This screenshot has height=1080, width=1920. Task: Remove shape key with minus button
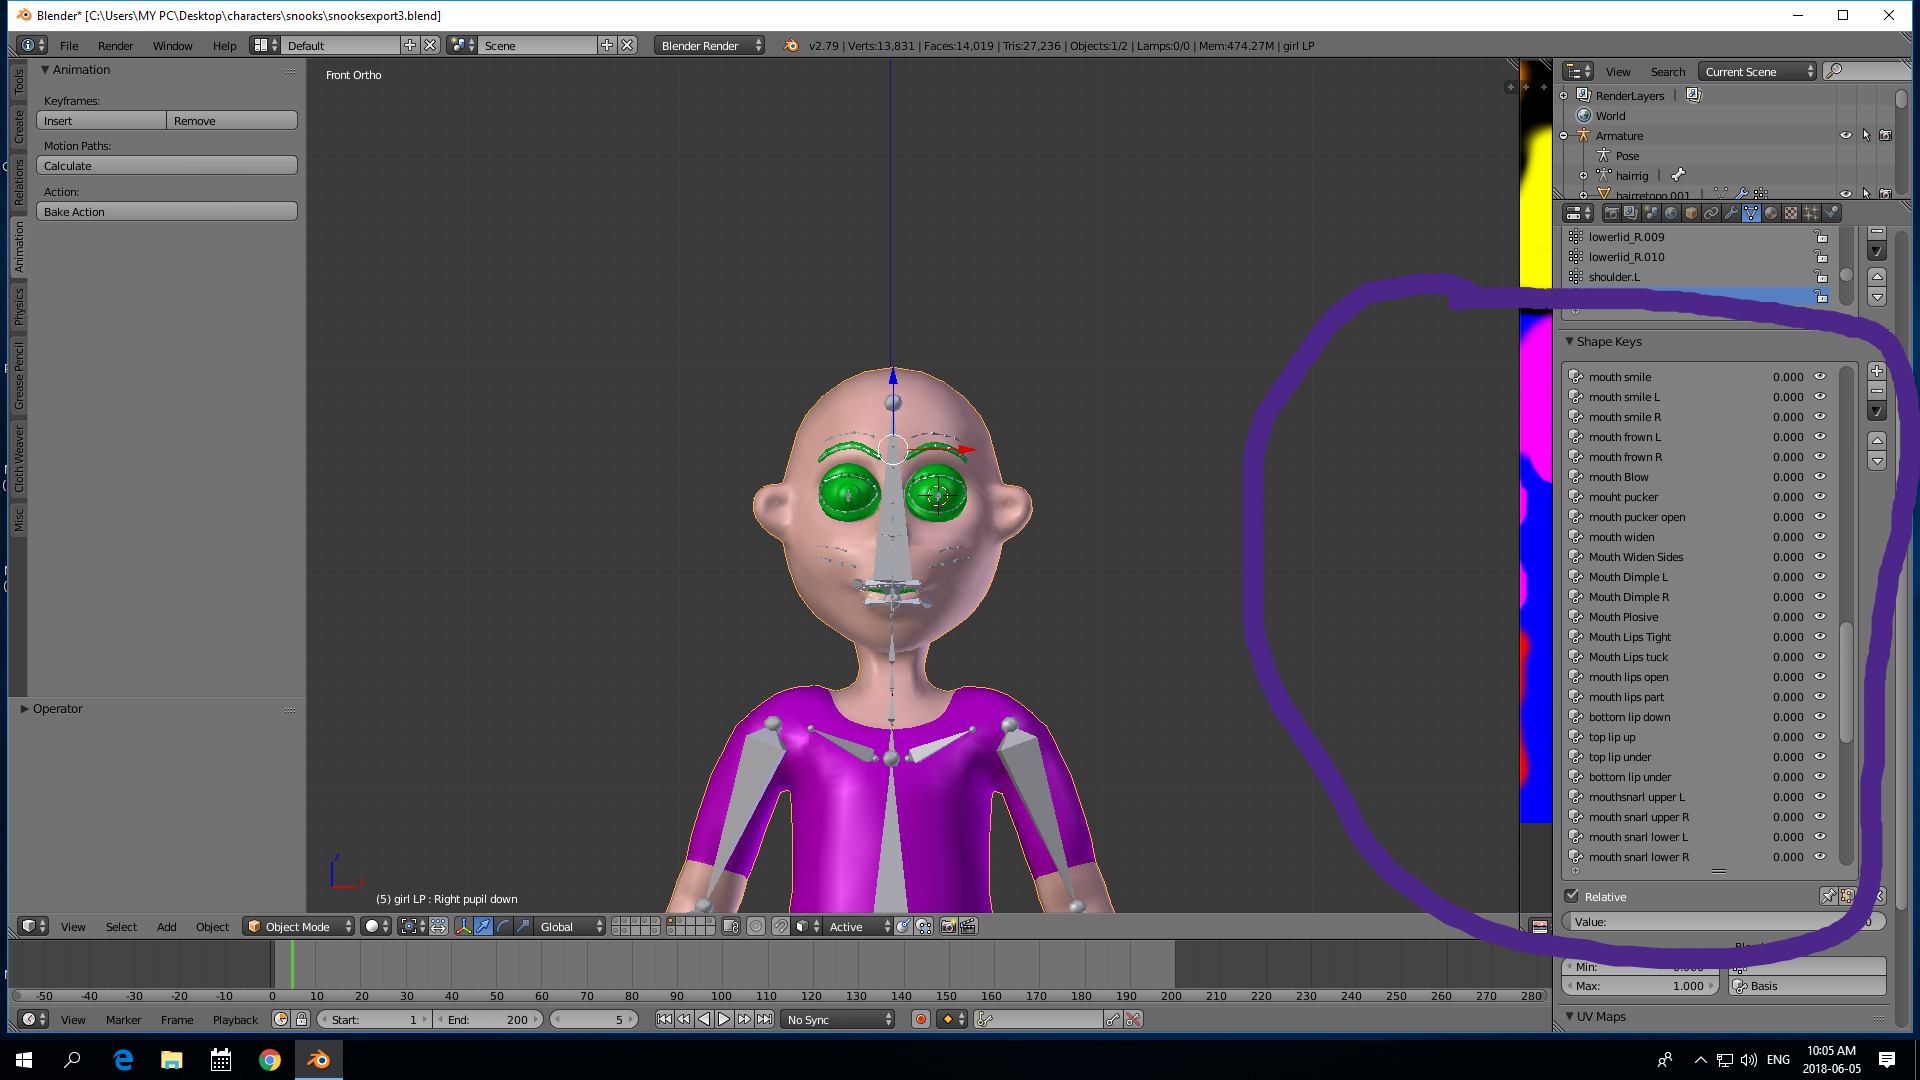1877,391
